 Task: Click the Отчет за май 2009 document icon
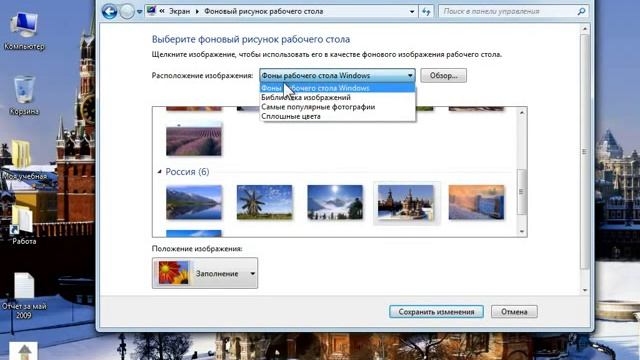coord(24,296)
